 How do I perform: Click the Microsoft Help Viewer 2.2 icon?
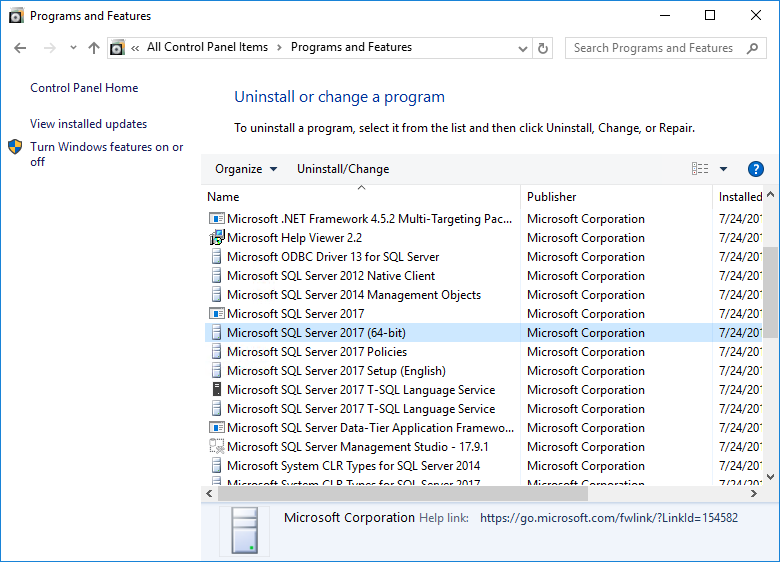(216, 238)
